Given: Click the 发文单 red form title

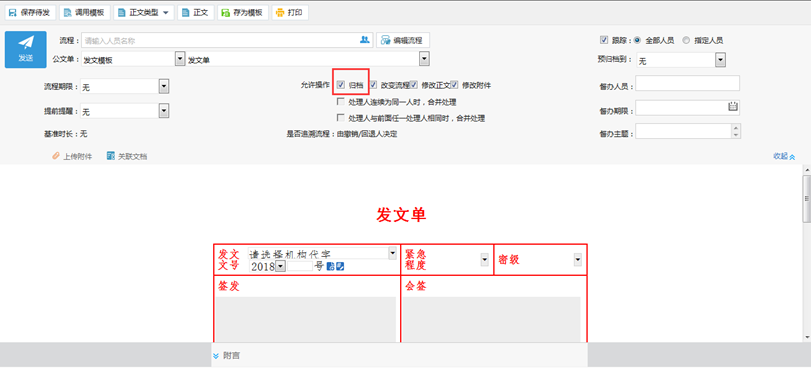Looking at the screenshot, I should [401, 215].
